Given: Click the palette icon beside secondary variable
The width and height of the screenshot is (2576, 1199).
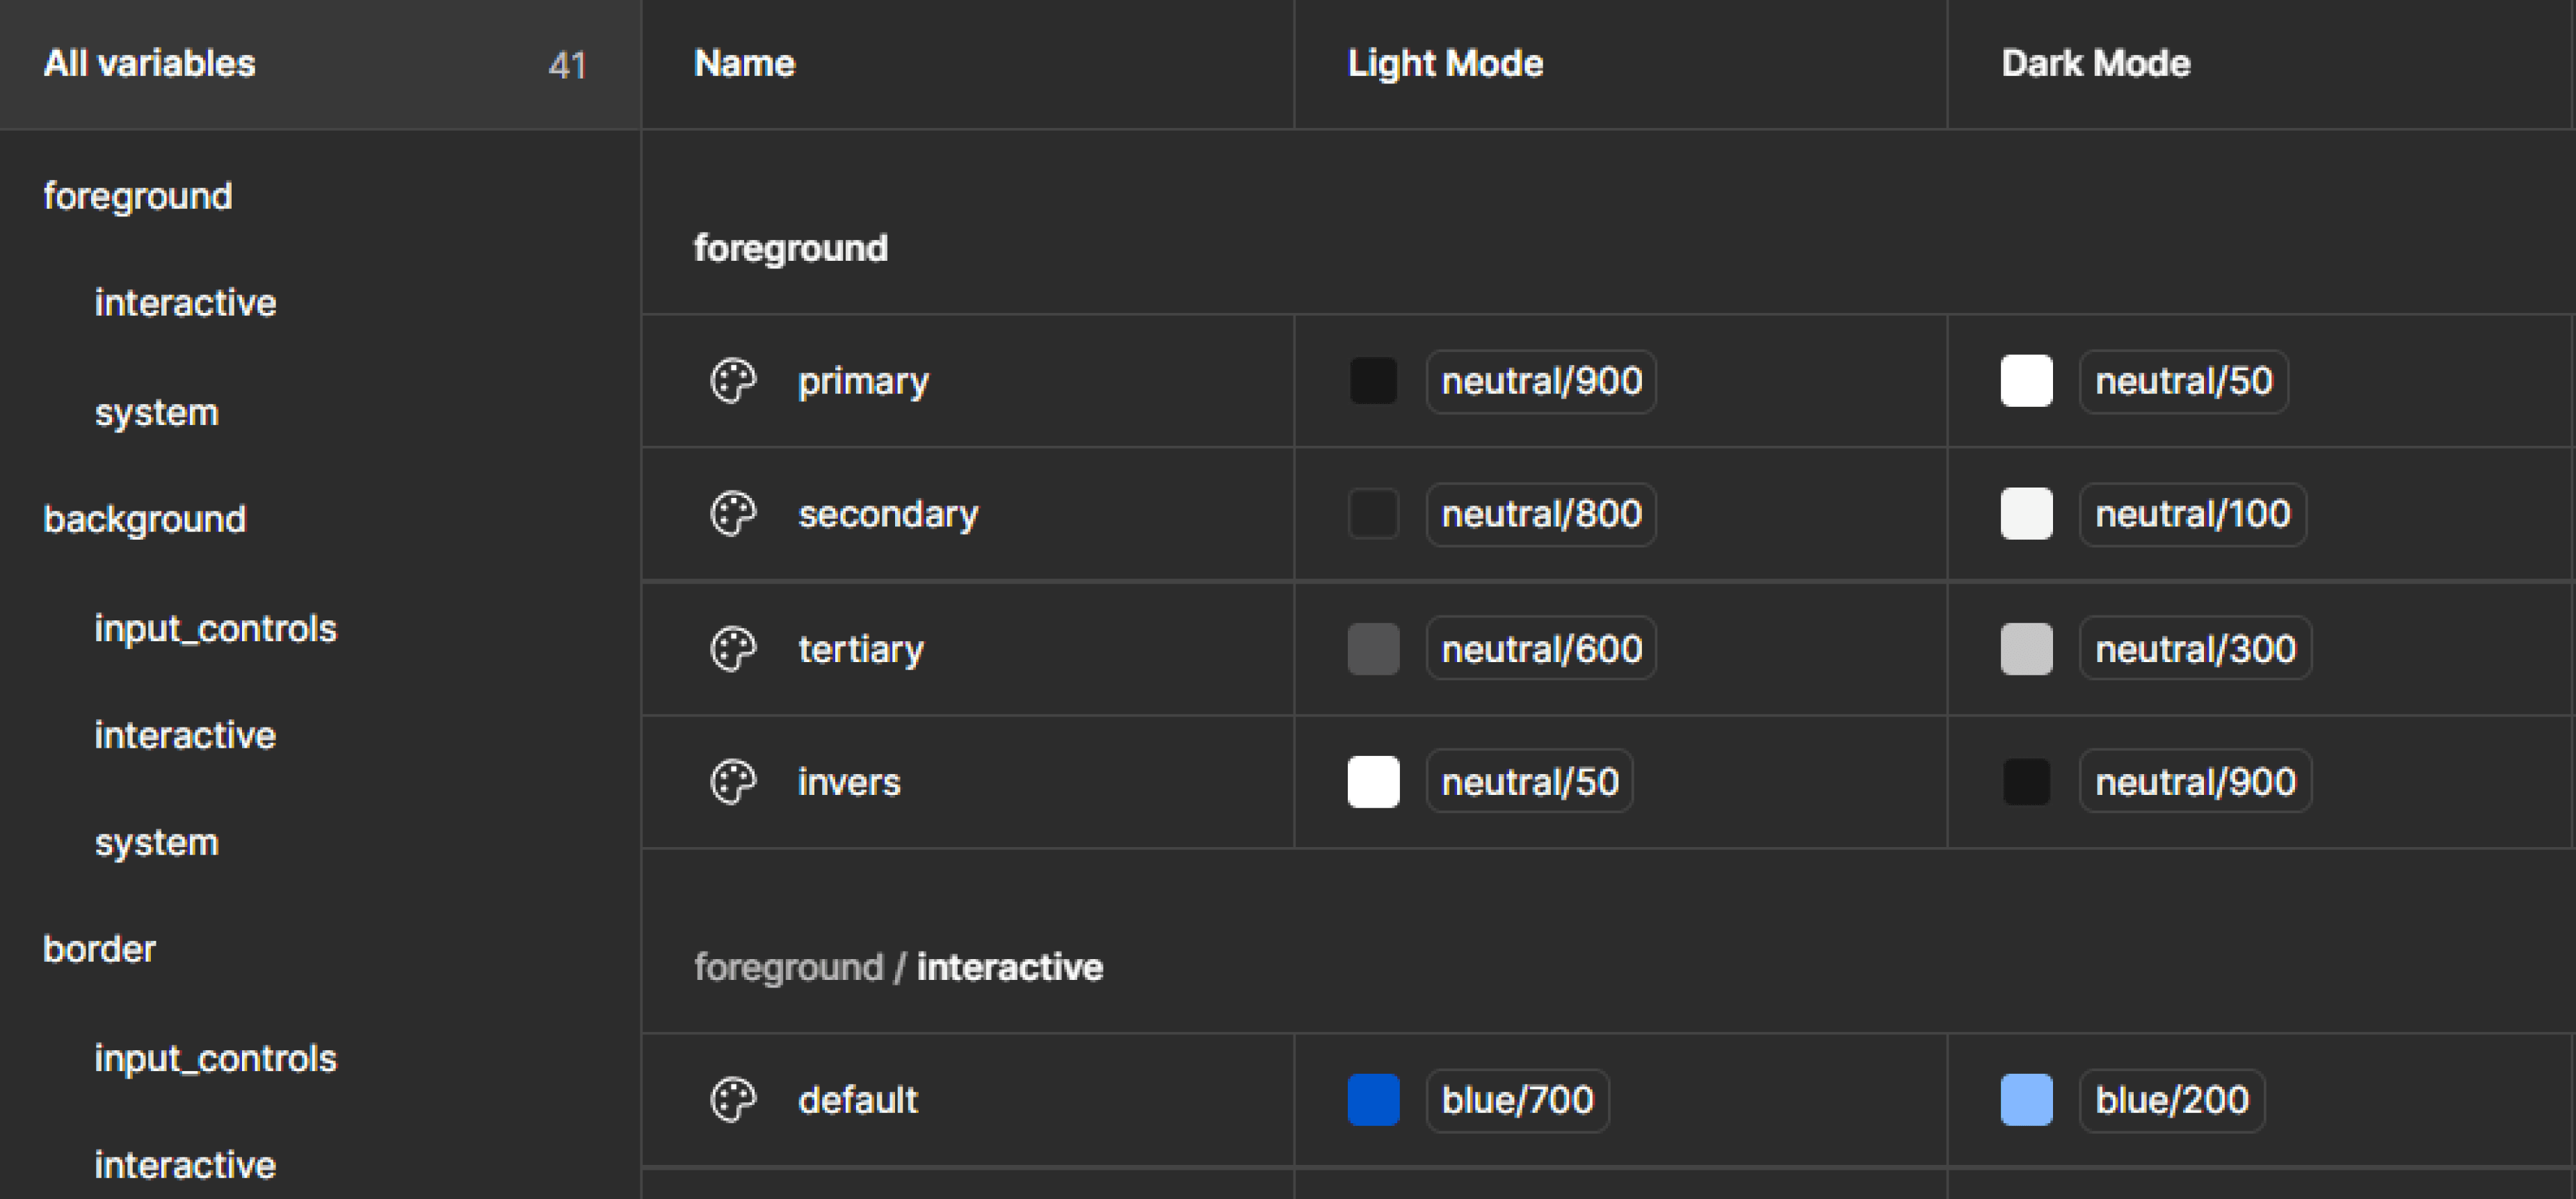Looking at the screenshot, I should click(733, 514).
